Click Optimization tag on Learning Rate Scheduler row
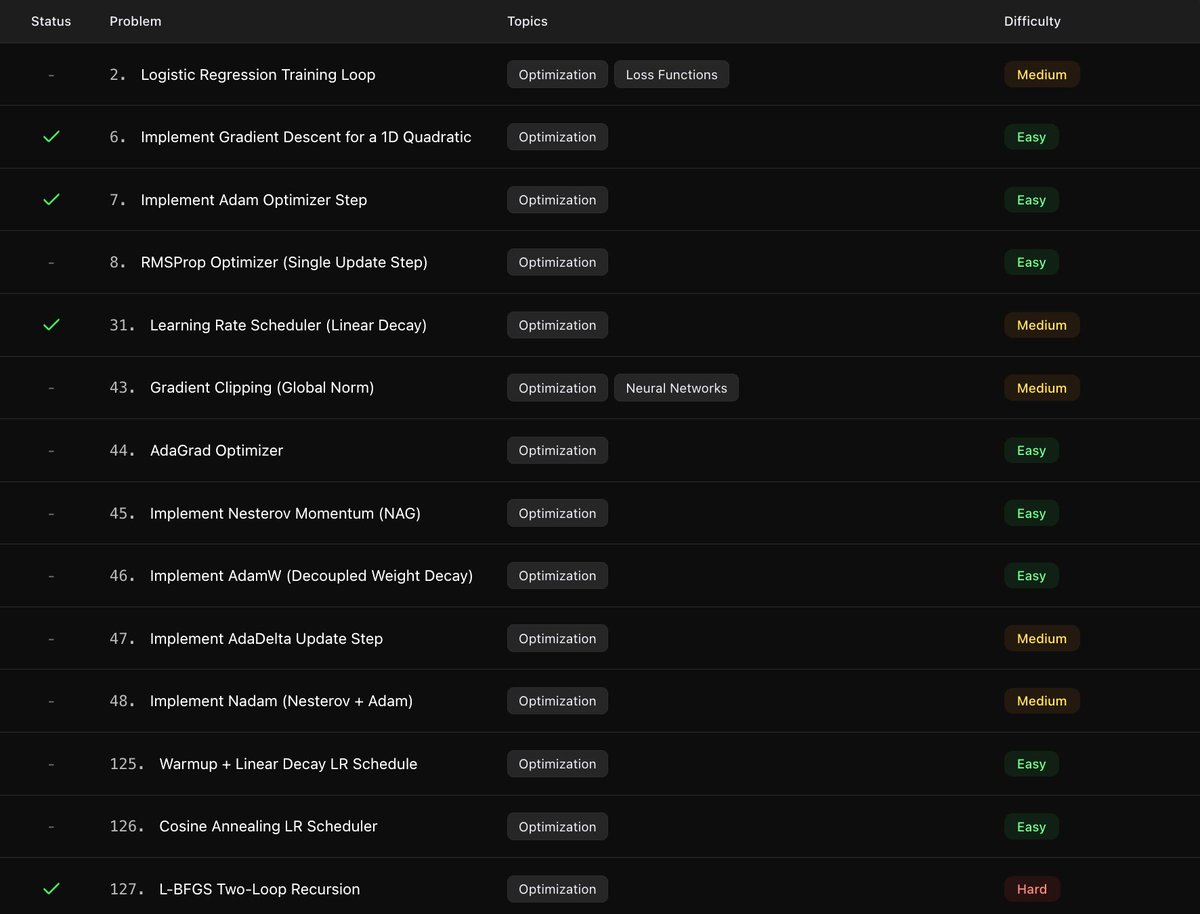The width and height of the screenshot is (1200, 914). [x=557, y=325]
